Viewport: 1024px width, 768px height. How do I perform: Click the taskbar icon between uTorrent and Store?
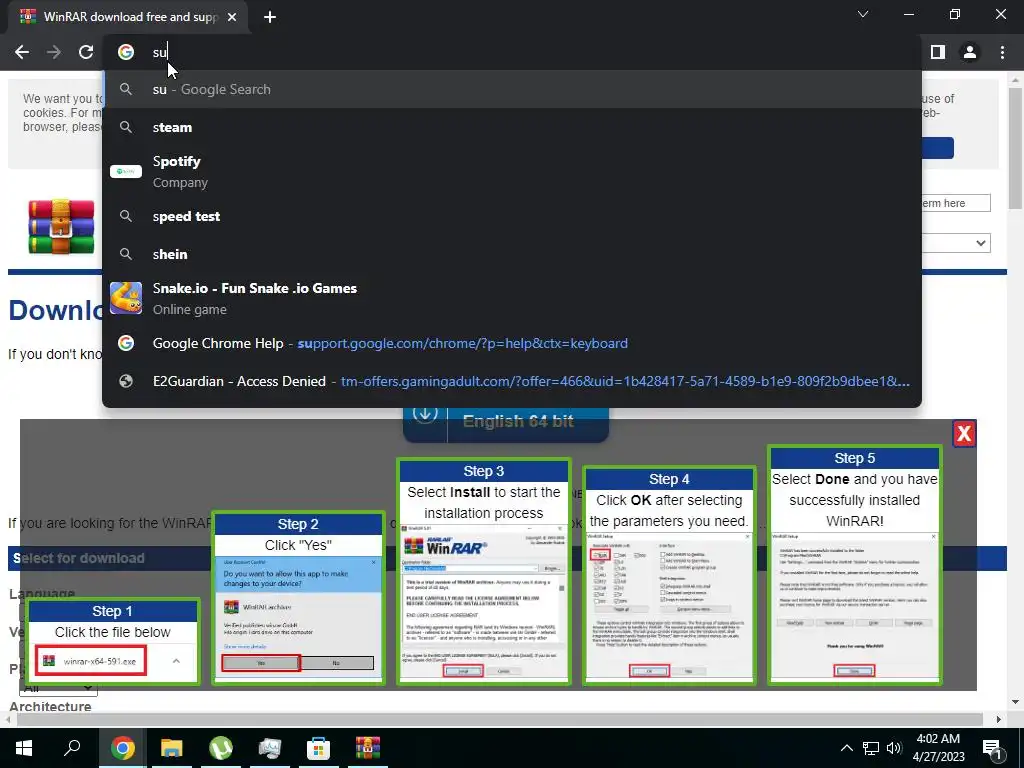tap(270, 748)
